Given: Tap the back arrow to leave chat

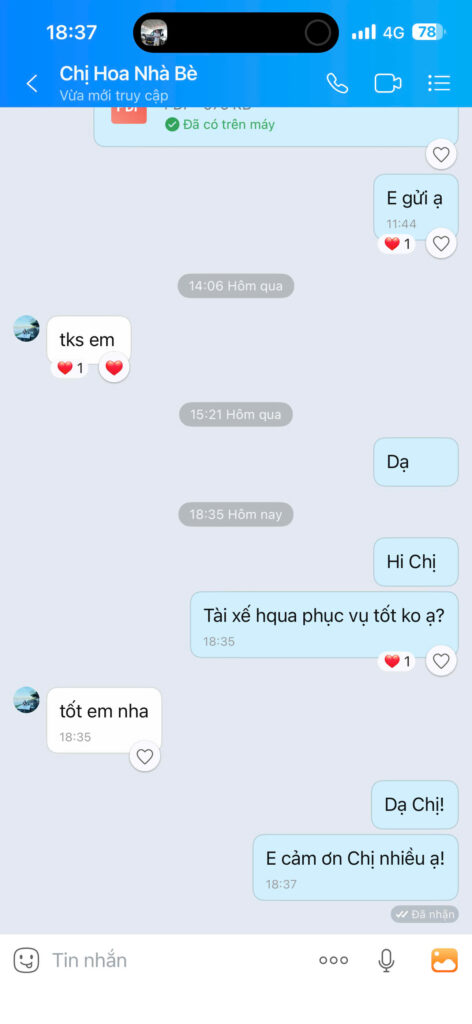Looking at the screenshot, I should [x=31, y=84].
